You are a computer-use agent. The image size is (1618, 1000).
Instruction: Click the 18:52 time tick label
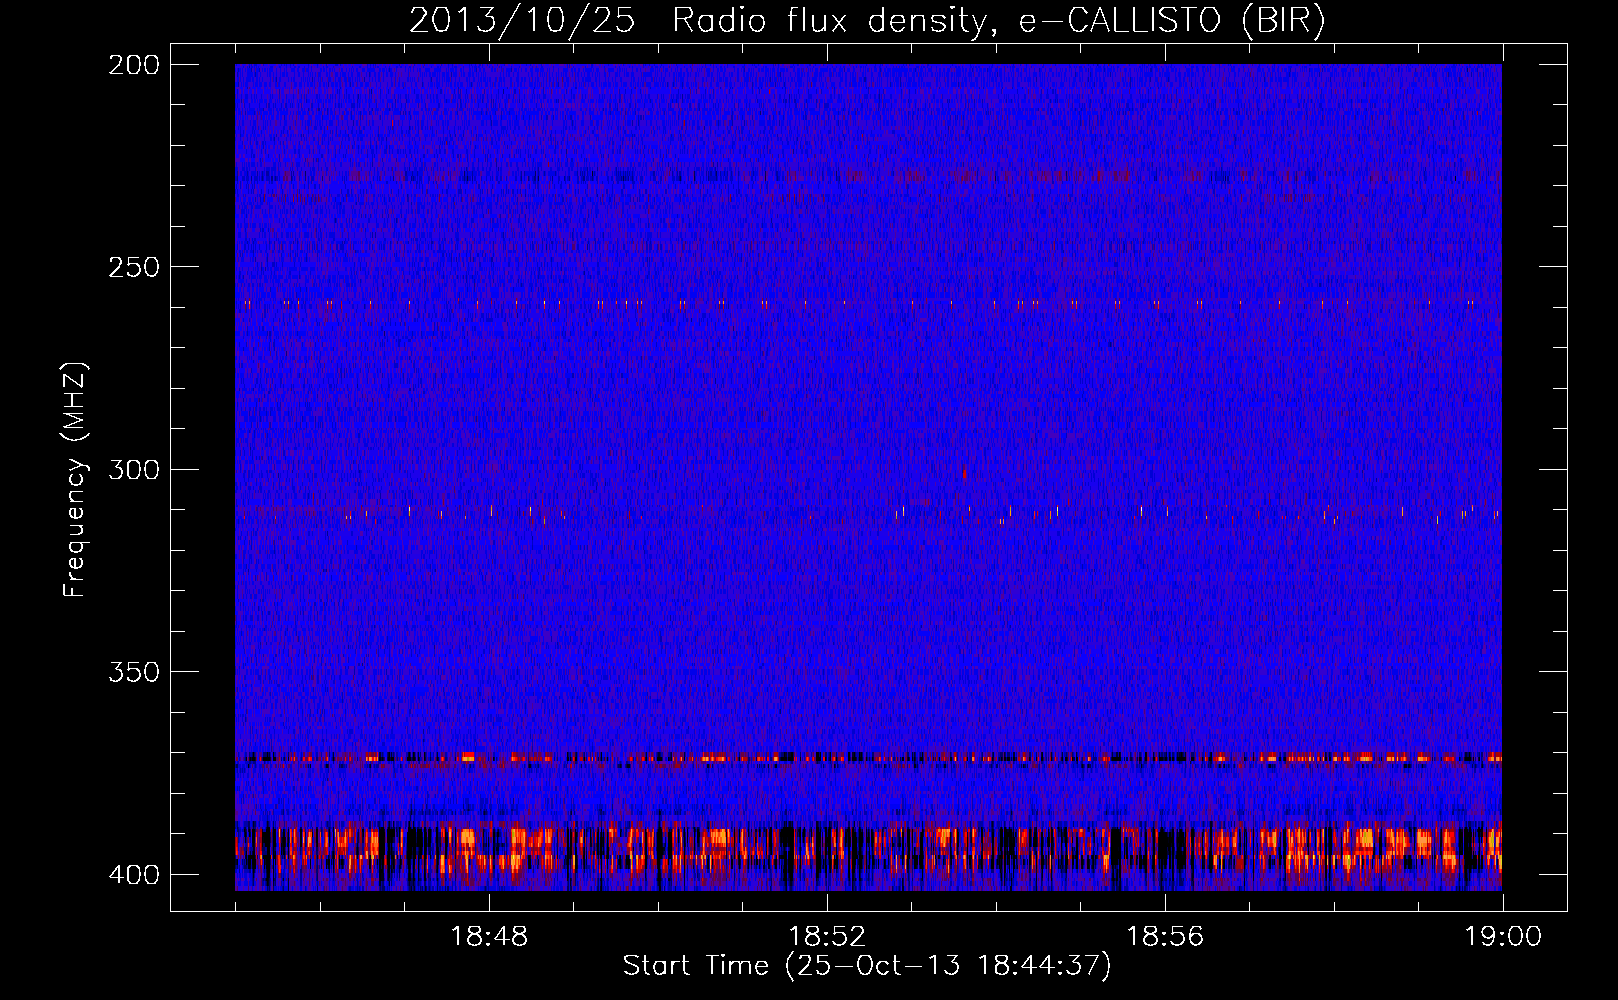pos(827,937)
